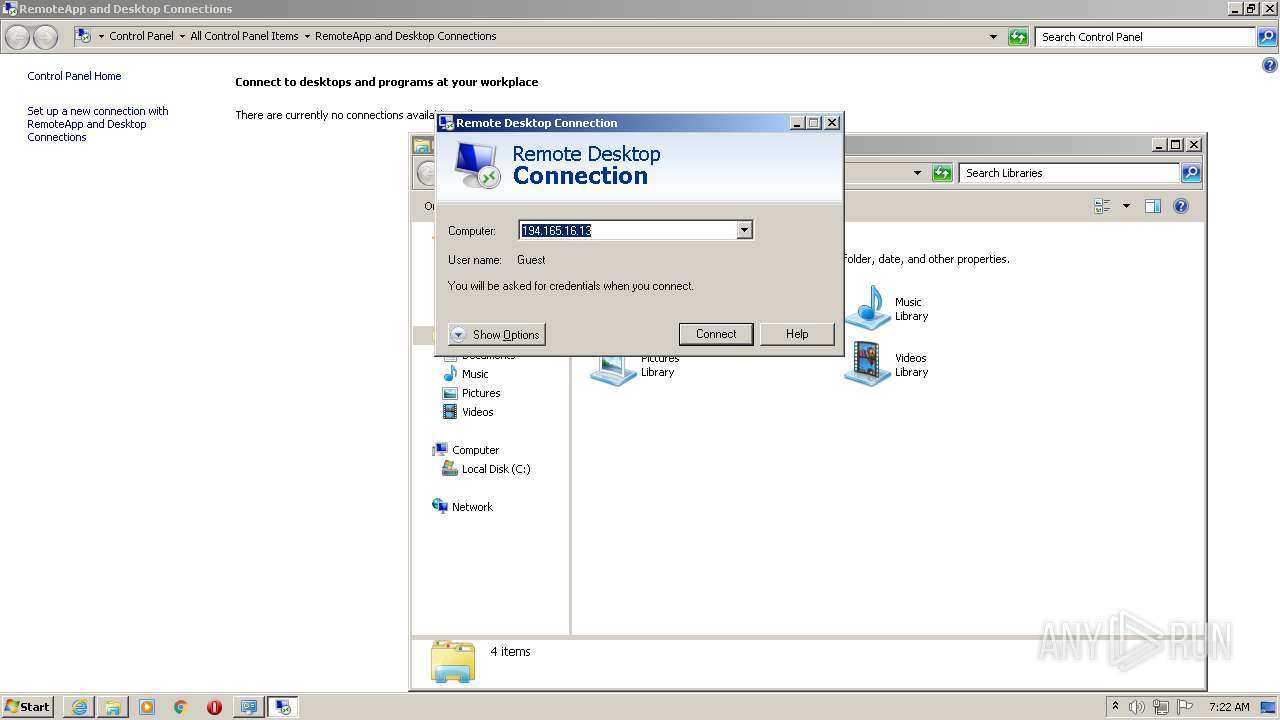
Task: Open the Libraries address history dropdown
Action: coord(917,173)
